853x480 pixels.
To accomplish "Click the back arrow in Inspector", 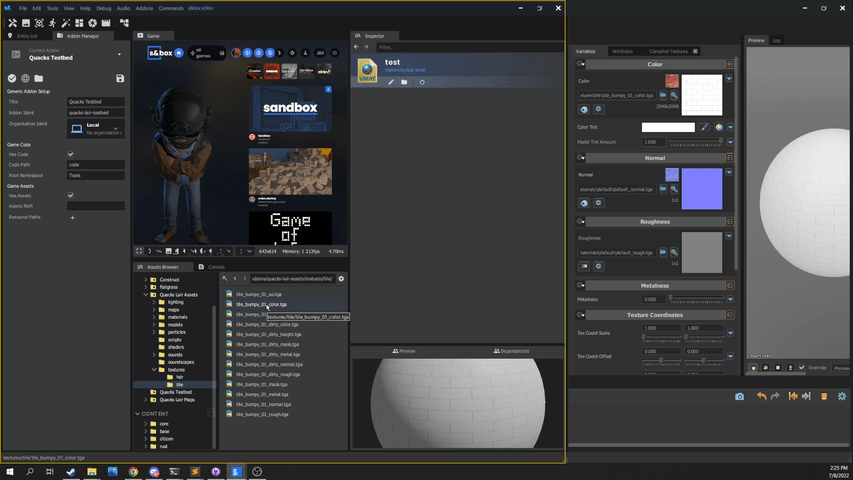I will 356,47.
